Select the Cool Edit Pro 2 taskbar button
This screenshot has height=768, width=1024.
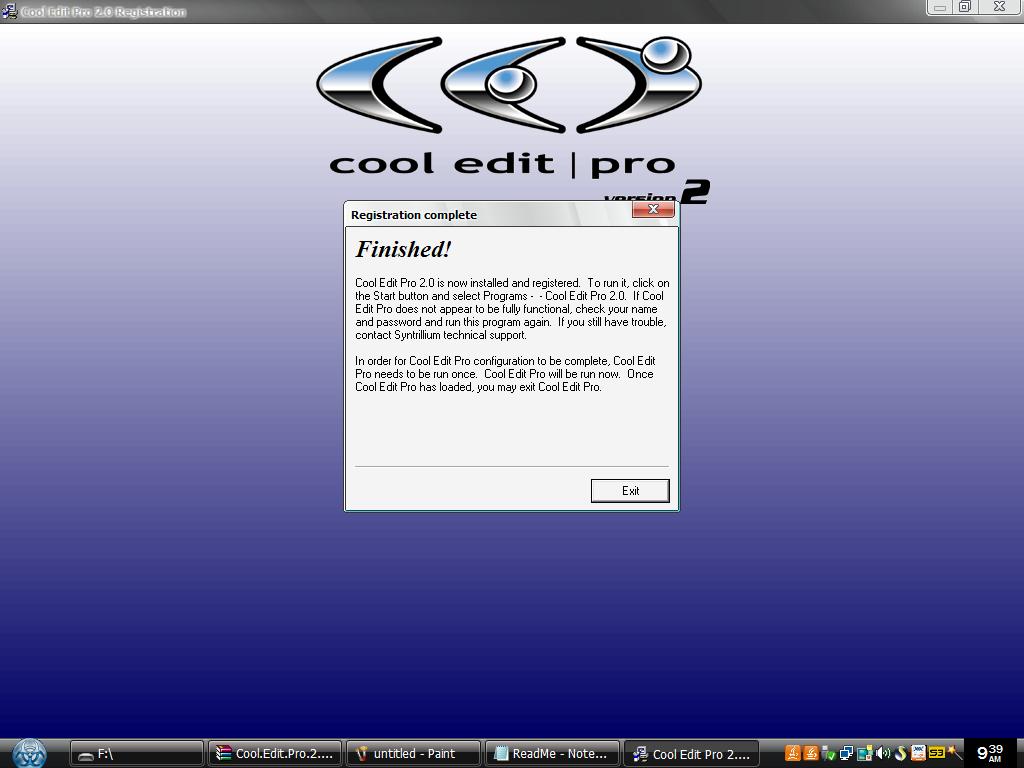(x=691, y=754)
